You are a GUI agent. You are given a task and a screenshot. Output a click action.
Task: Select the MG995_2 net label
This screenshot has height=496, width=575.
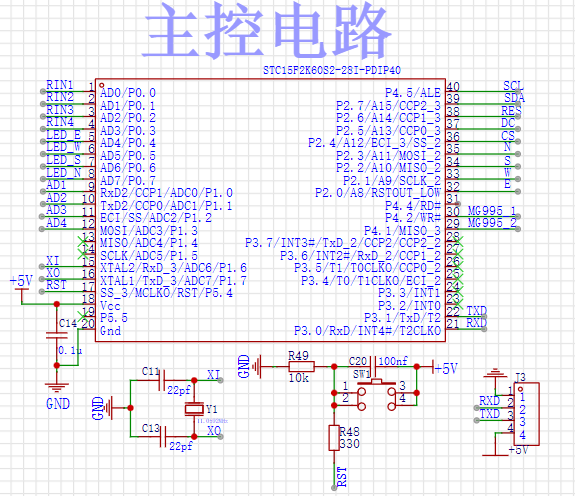tap(492, 223)
